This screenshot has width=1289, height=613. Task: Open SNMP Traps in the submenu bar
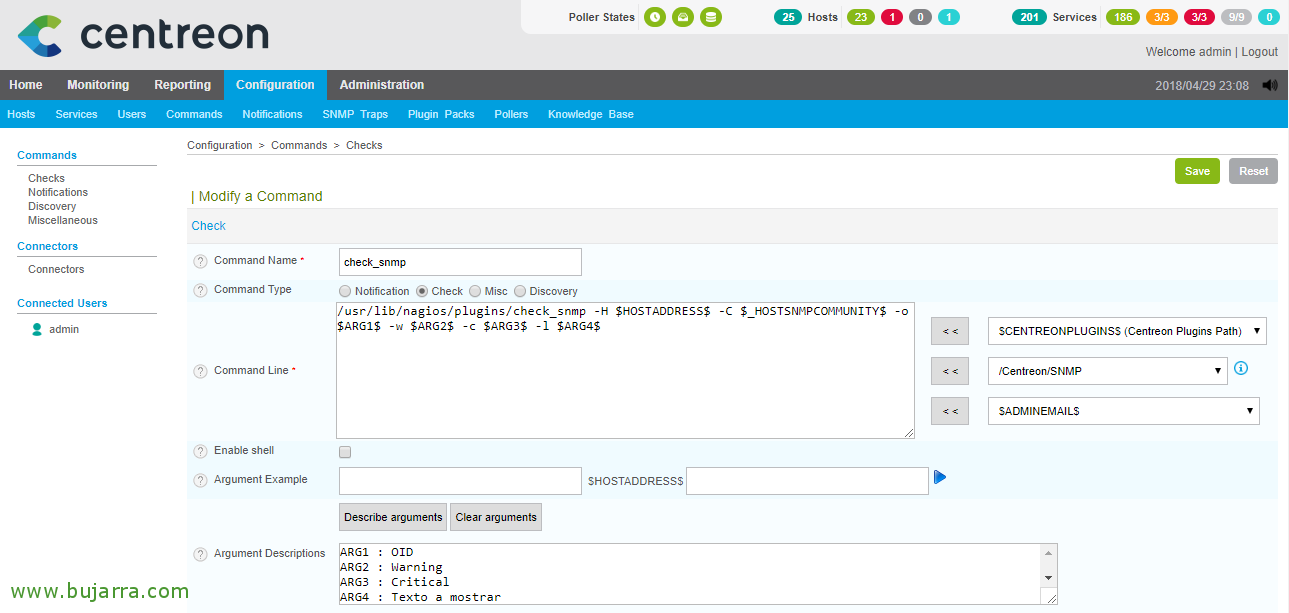[x=355, y=114]
